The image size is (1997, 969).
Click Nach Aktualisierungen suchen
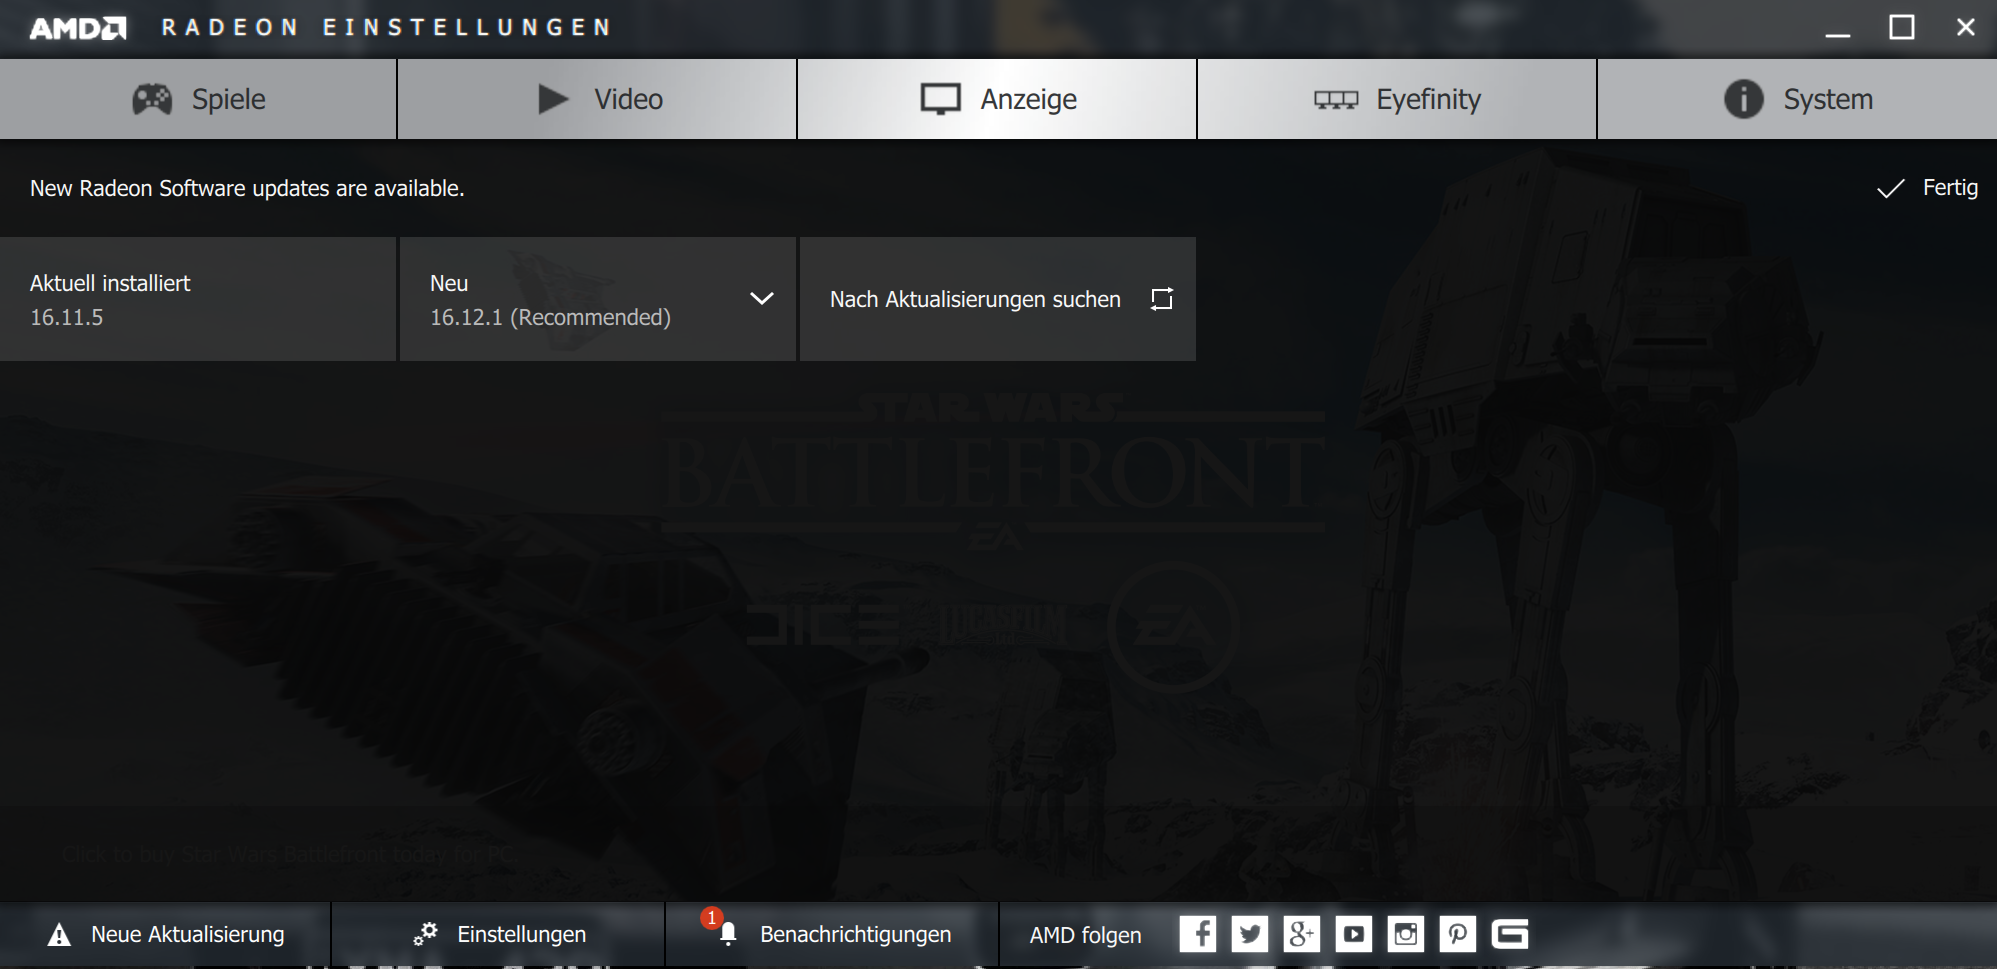[998, 299]
